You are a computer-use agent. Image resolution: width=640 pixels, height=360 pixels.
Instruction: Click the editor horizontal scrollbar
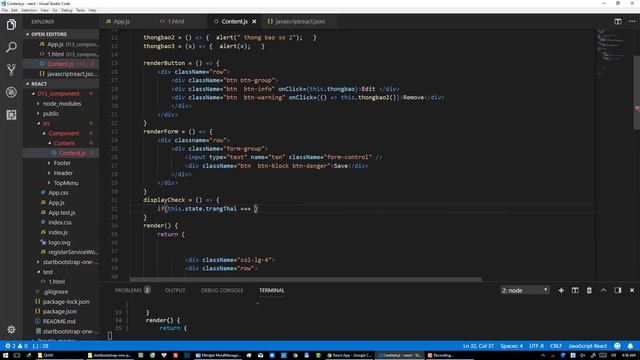click(x=305, y=280)
